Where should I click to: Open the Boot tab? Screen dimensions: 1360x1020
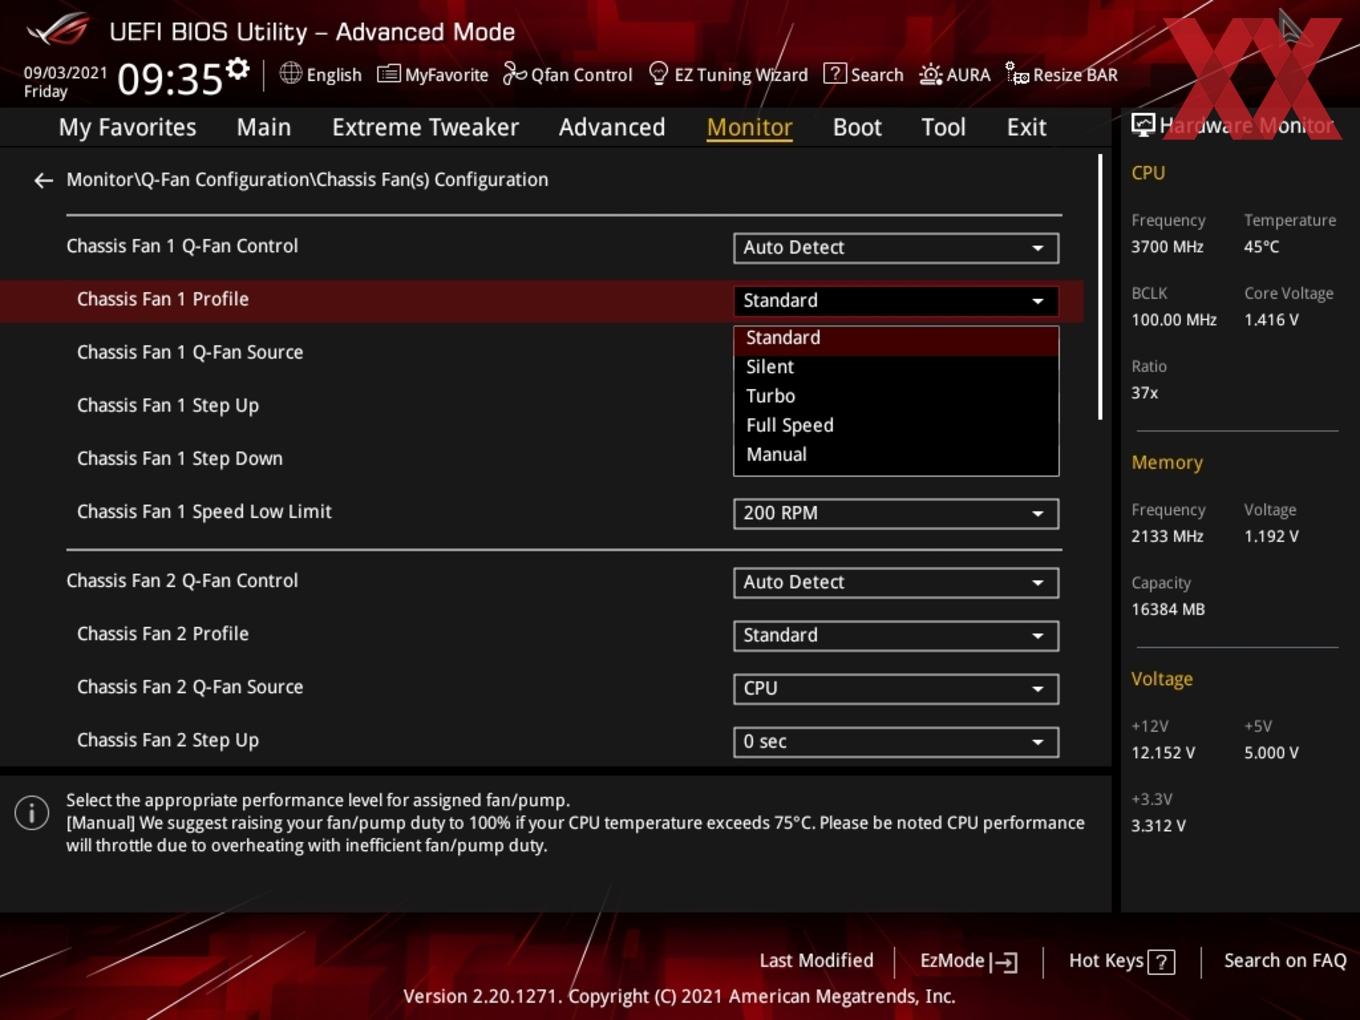[857, 127]
